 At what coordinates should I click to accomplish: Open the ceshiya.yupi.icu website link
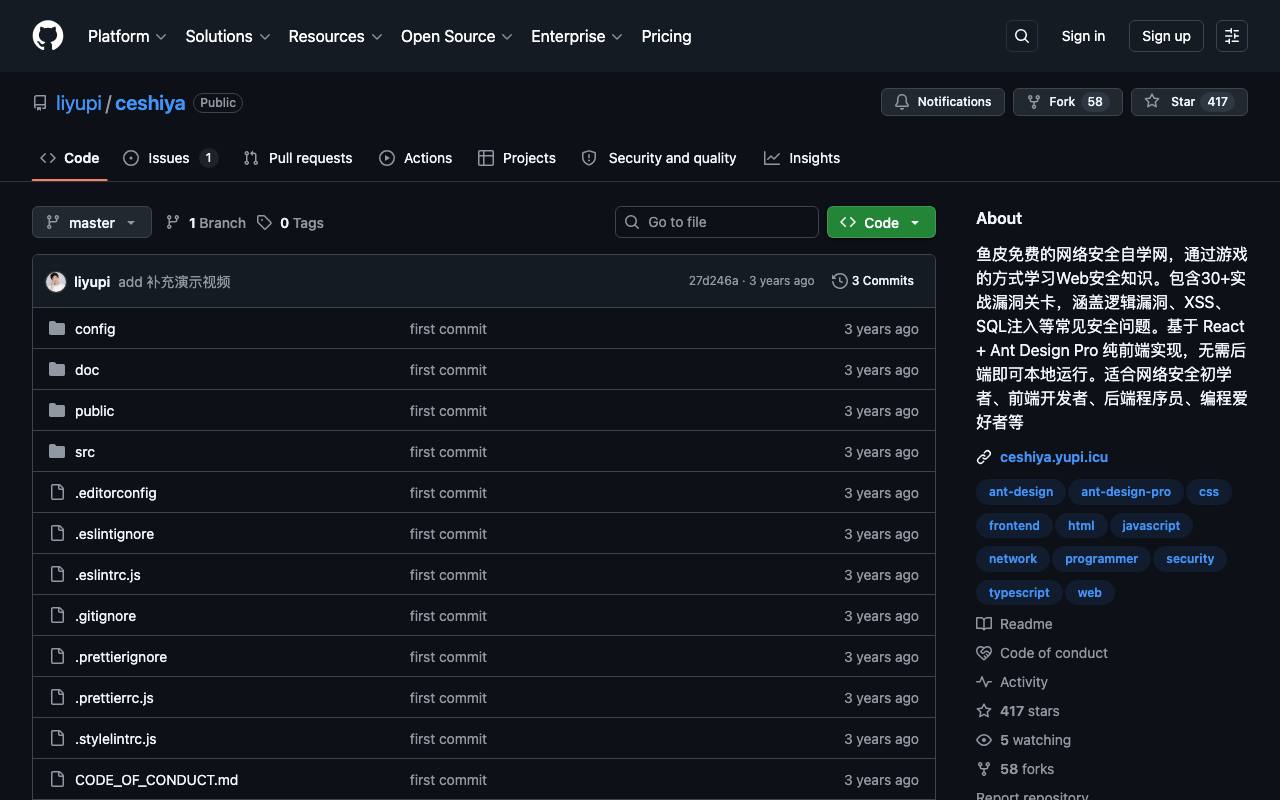(1054, 457)
